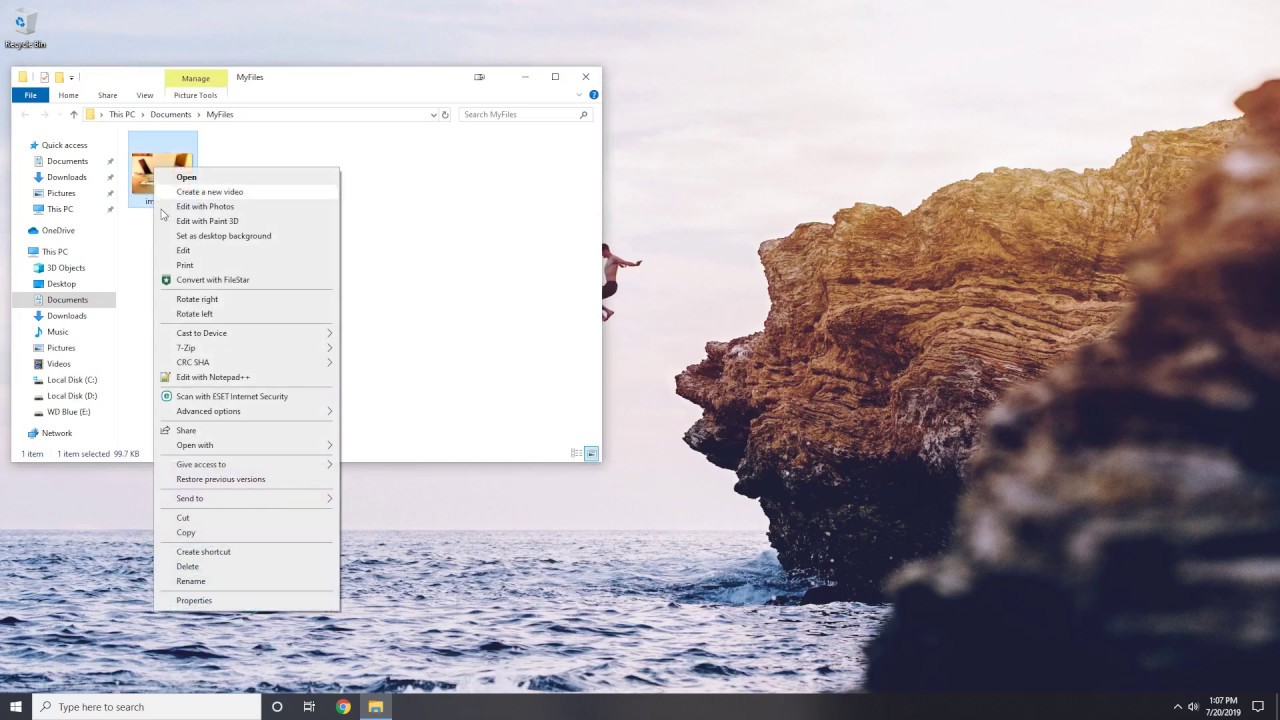Image resolution: width=1280 pixels, height=720 pixels.
Task: Select Videos in the navigation pane
Action: (59, 364)
